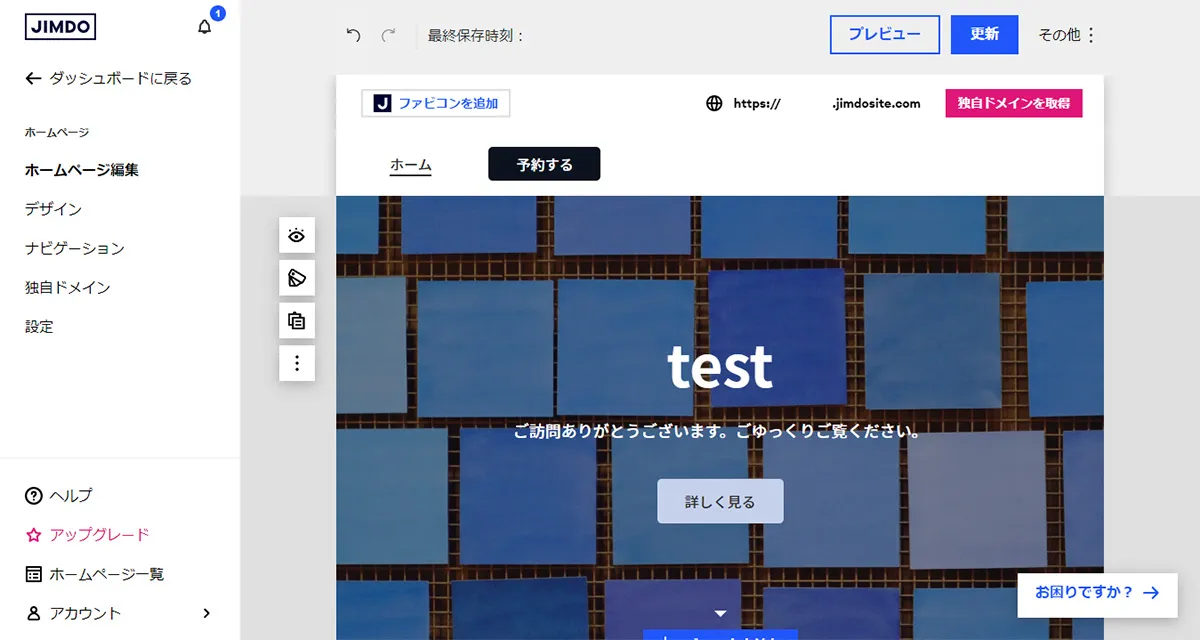Click the 詳しく見る button on the hero image
The image size is (1200, 640).
point(720,500)
